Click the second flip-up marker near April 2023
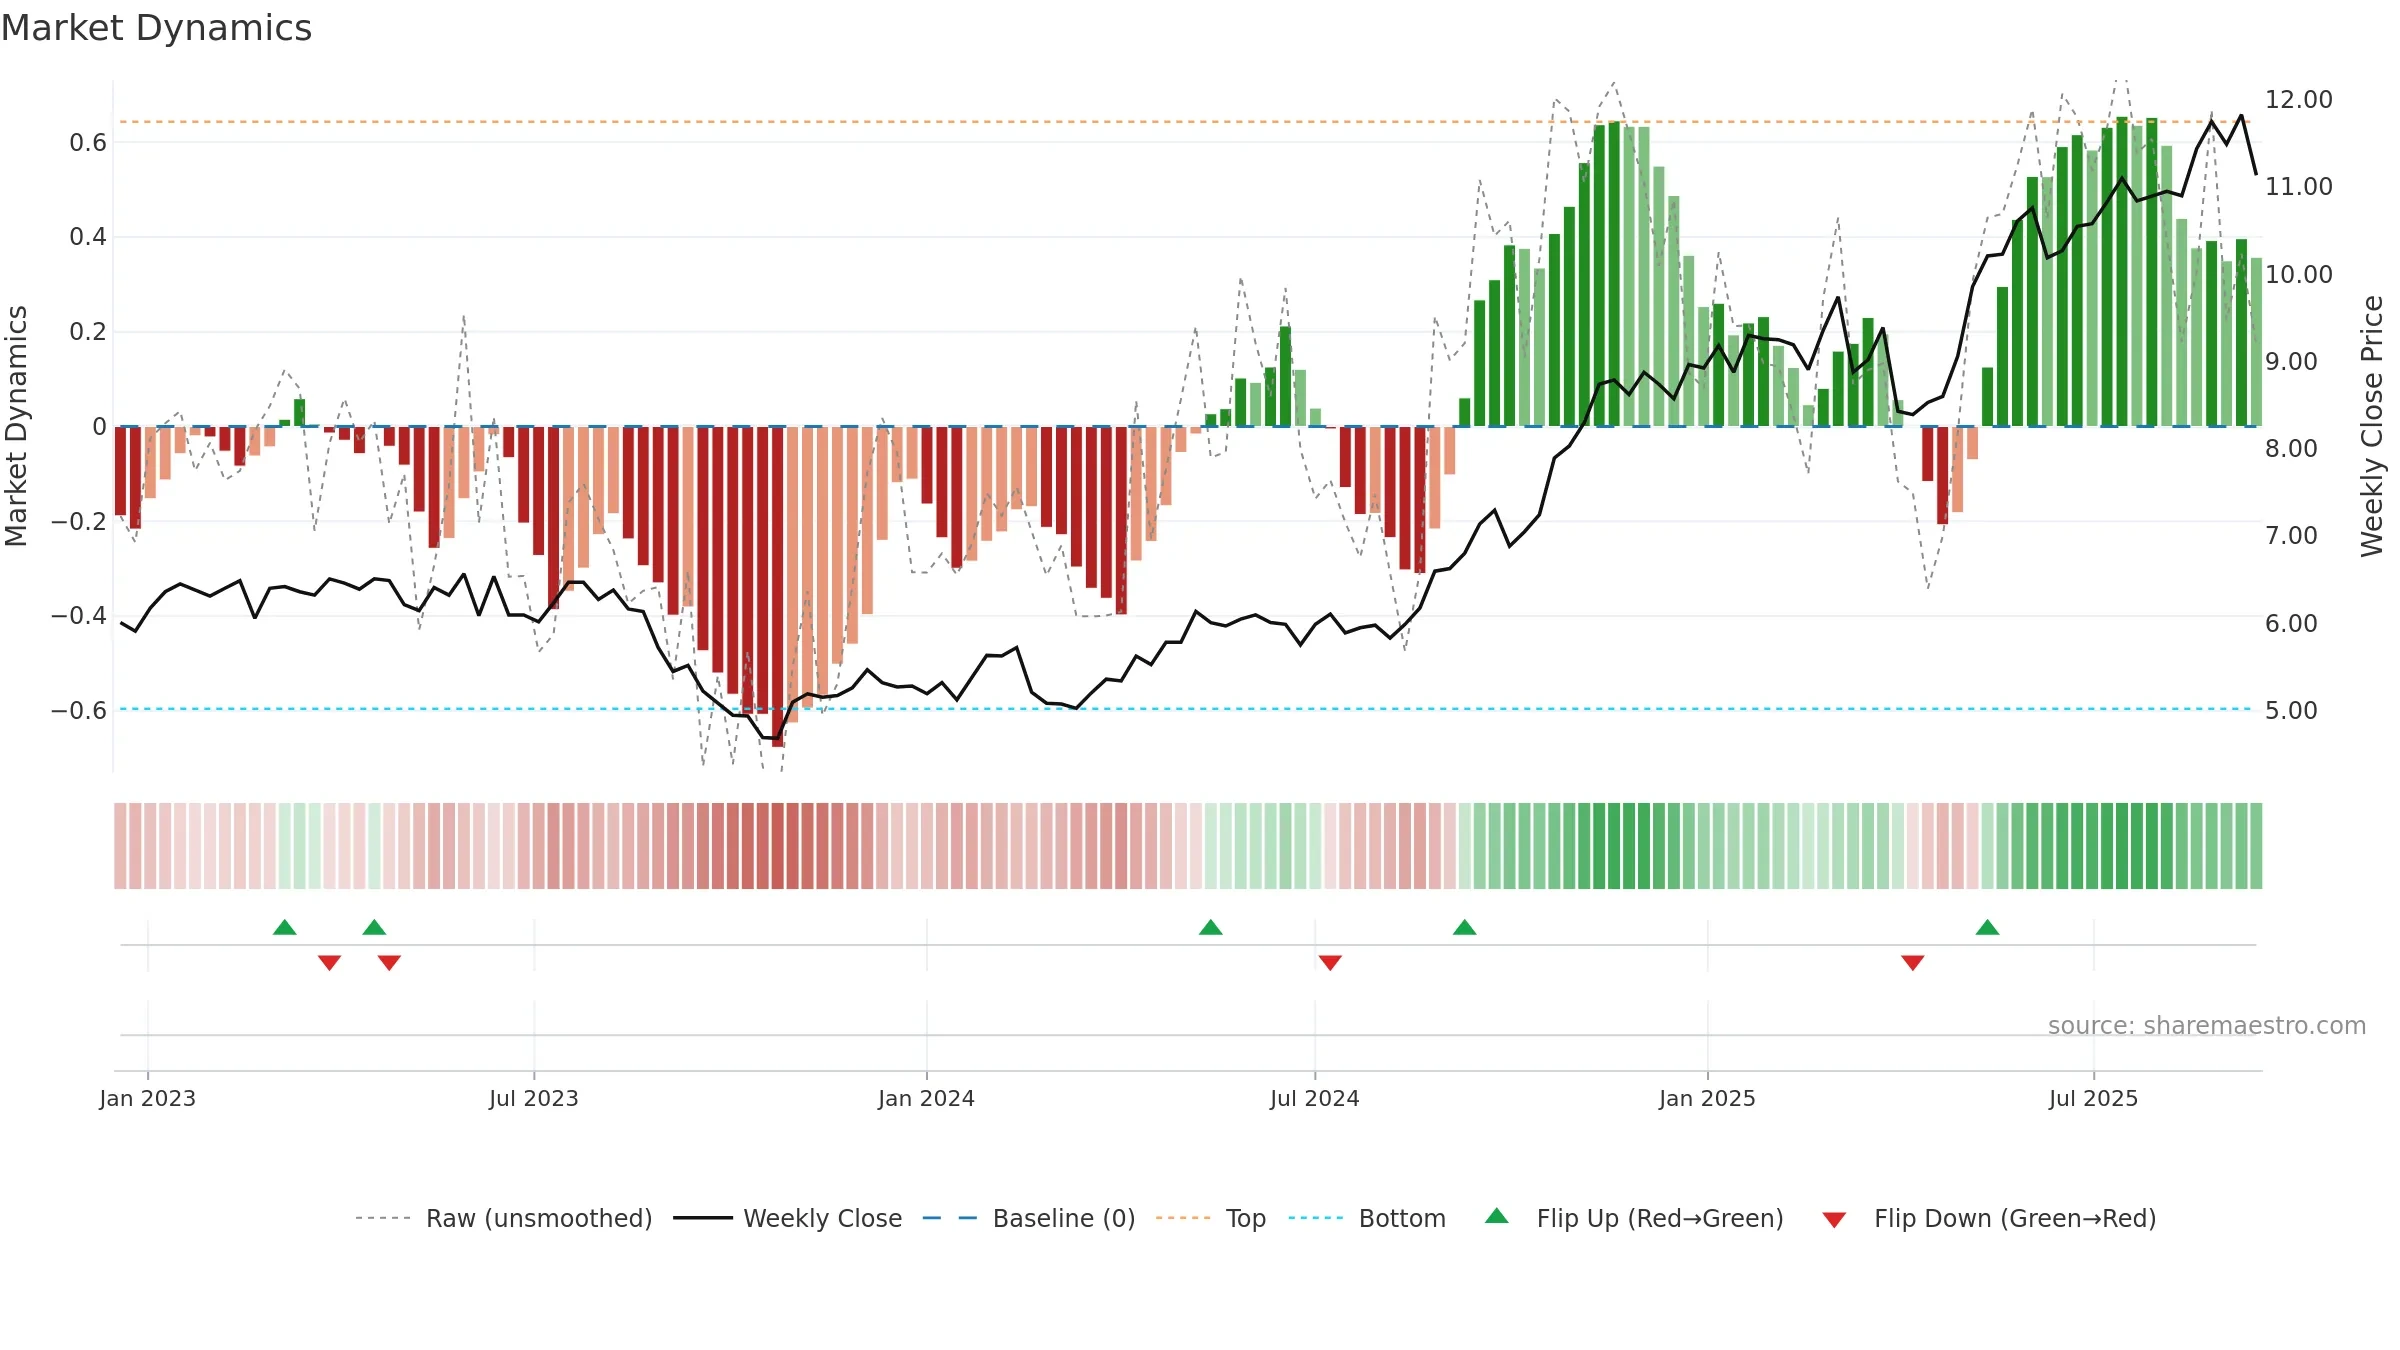This screenshot has height=1350, width=2400. tap(374, 927)
